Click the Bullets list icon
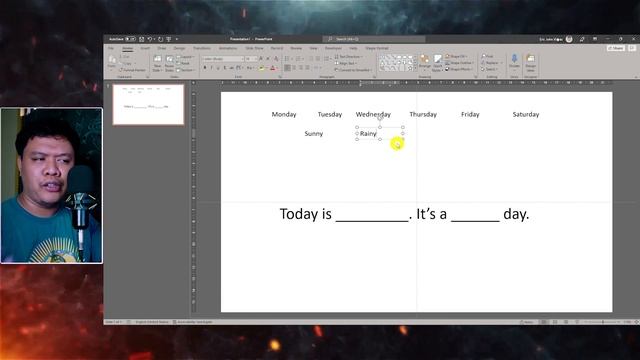Screen dimensions: 640x360 point(287,59)
